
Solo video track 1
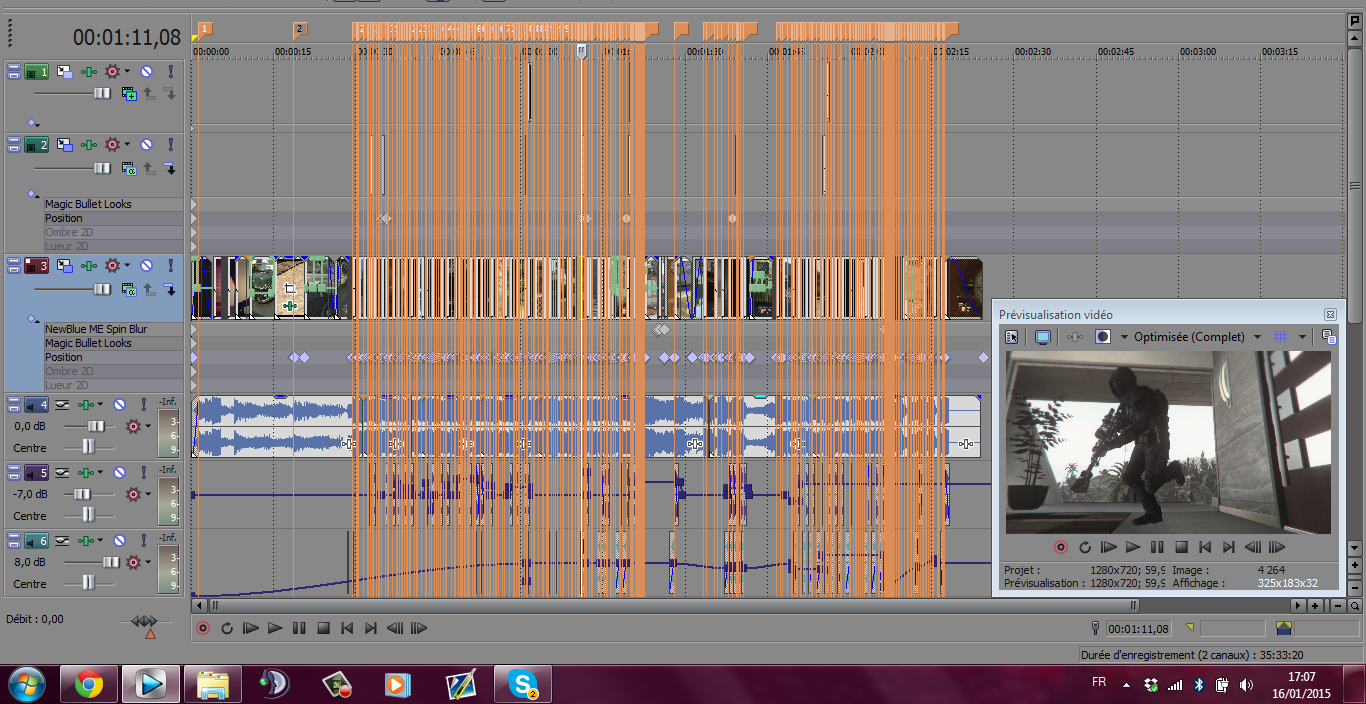(x=170, y=72)
